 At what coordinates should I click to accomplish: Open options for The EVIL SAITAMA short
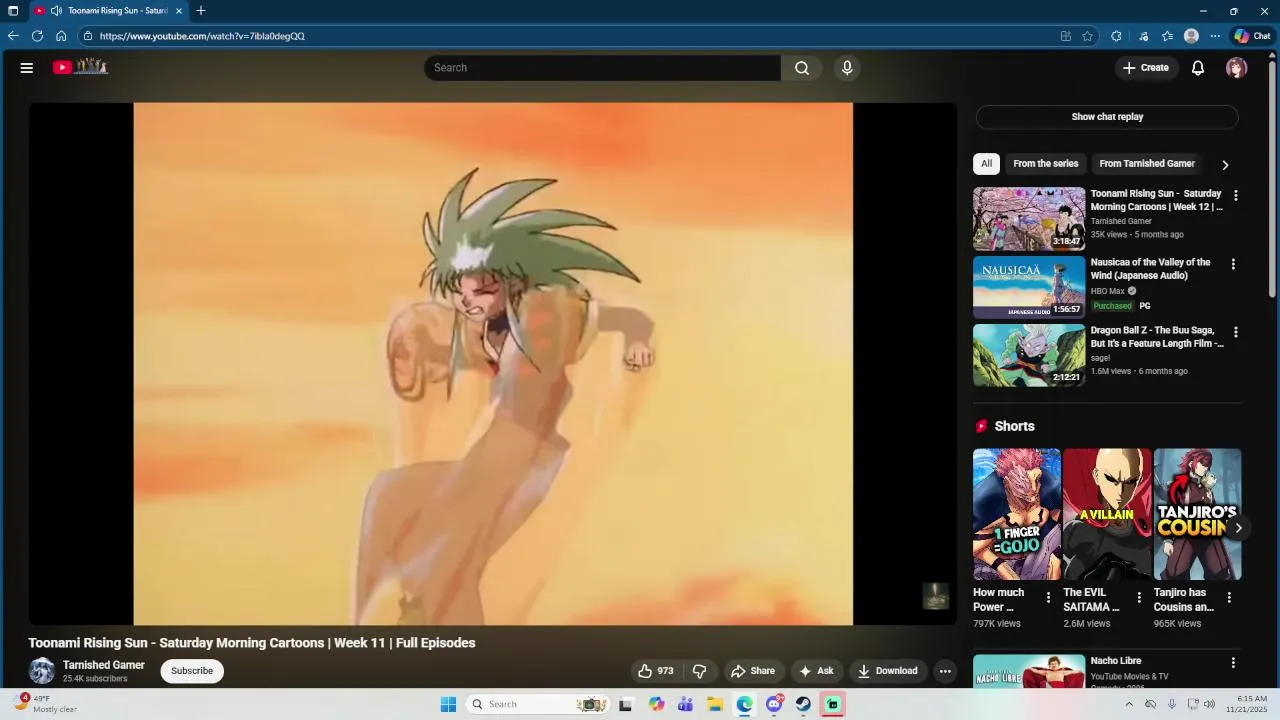1139,598
